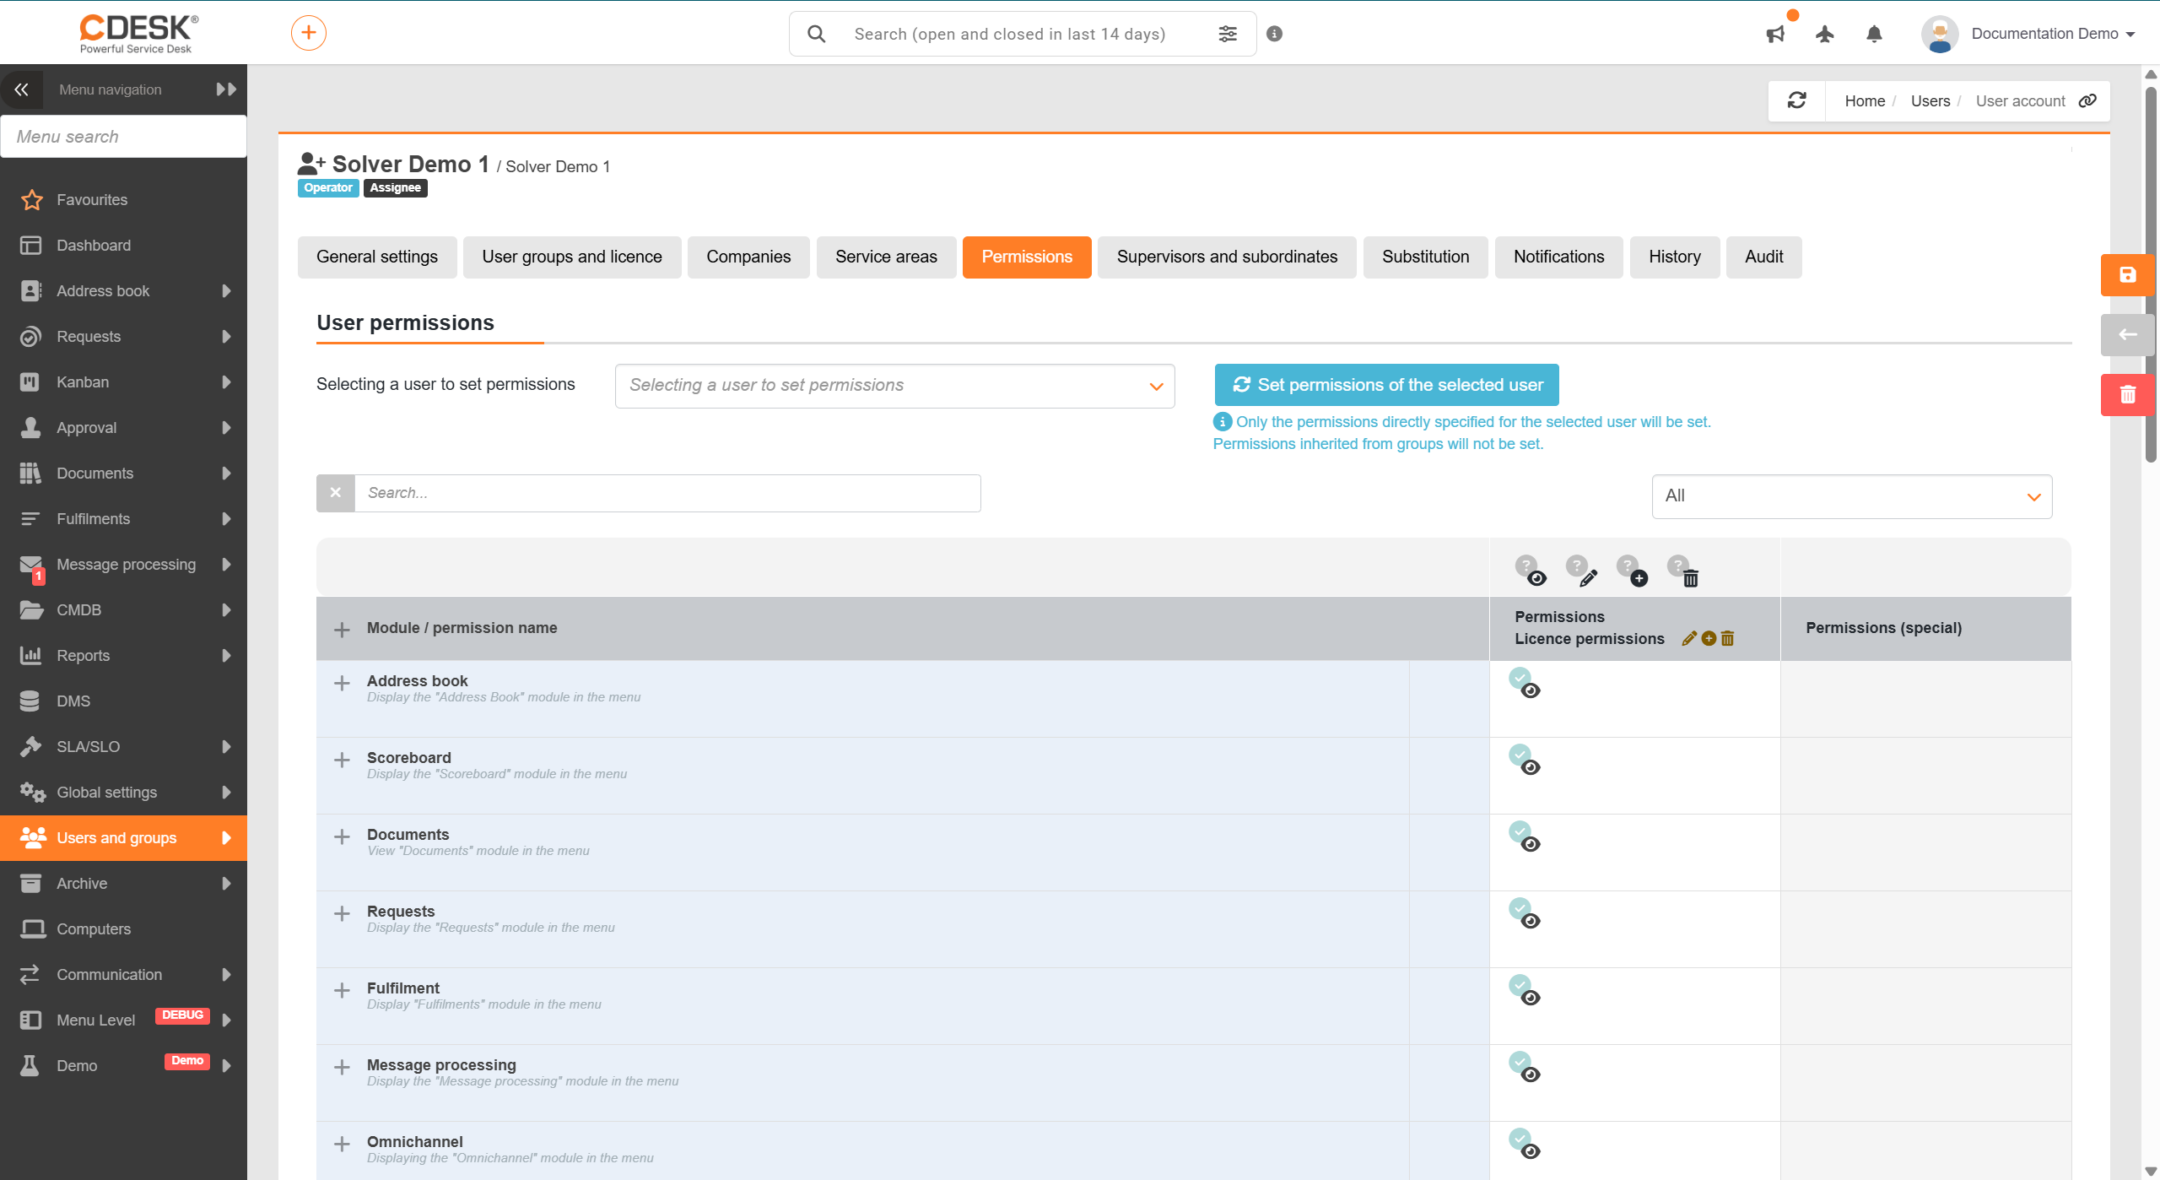The image size is (2160, 1180).
Task: Click the airplane mode icon in header
Action: click(x=1825, y=34)
